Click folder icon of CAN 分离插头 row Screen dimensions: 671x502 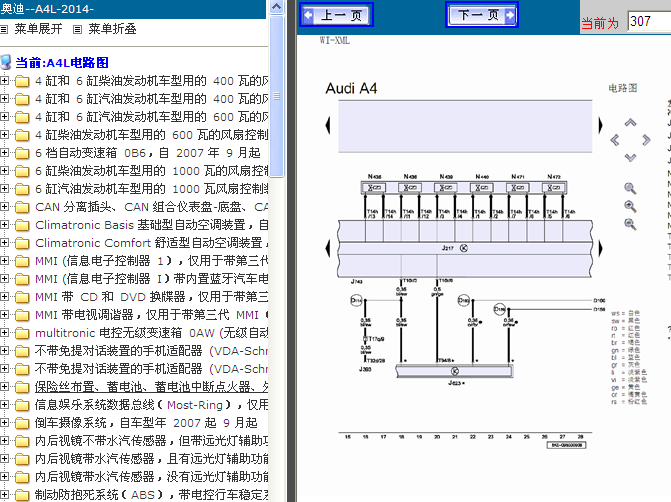(22, 207)
